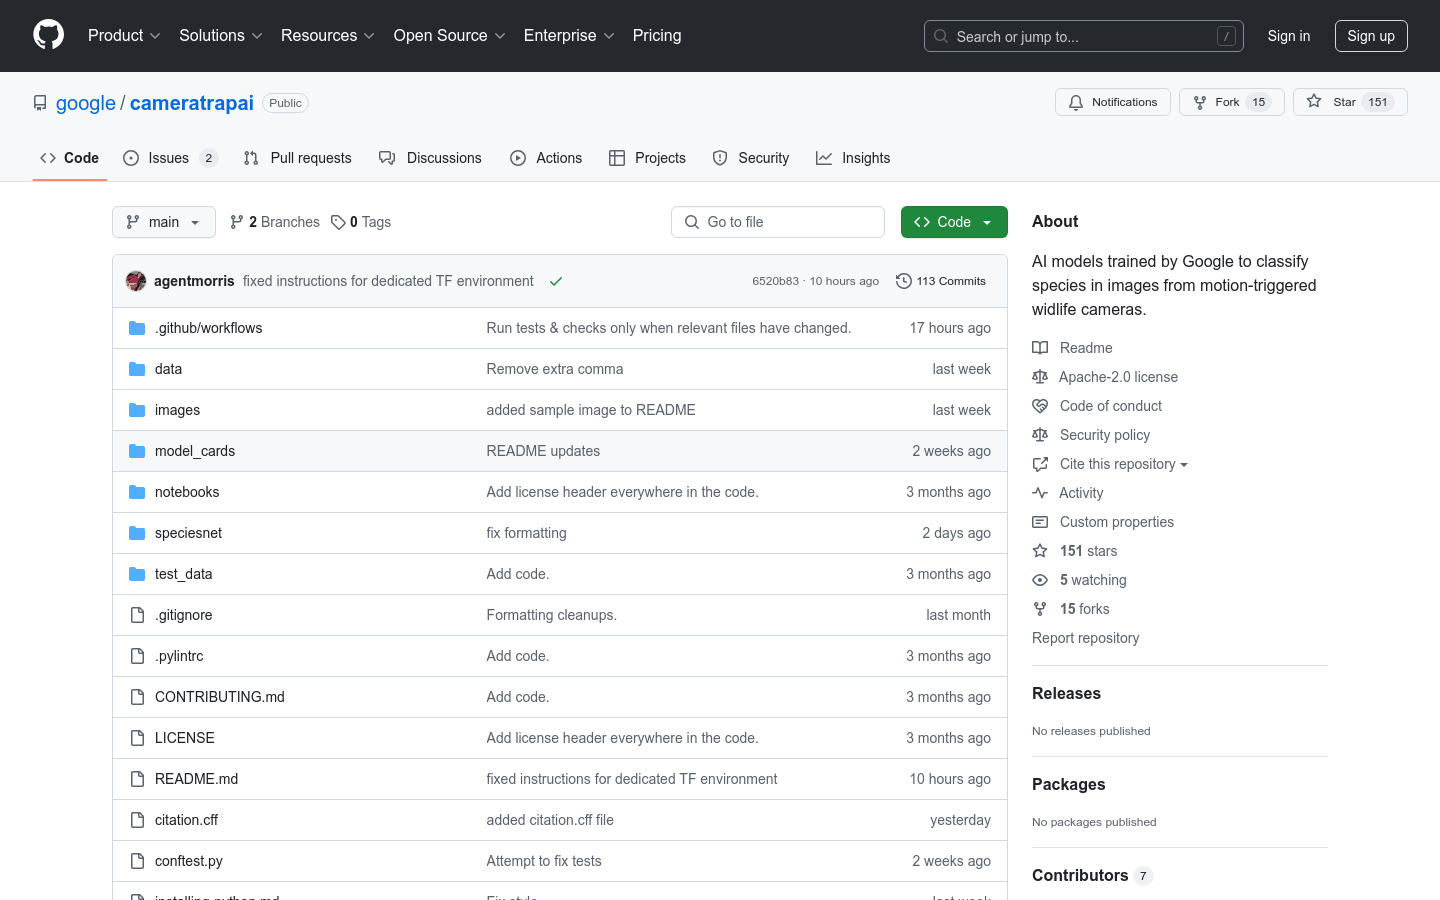Screen dimensions: 1440x900
Task: Expand the green Code dropdown
Action: (953, 222)
